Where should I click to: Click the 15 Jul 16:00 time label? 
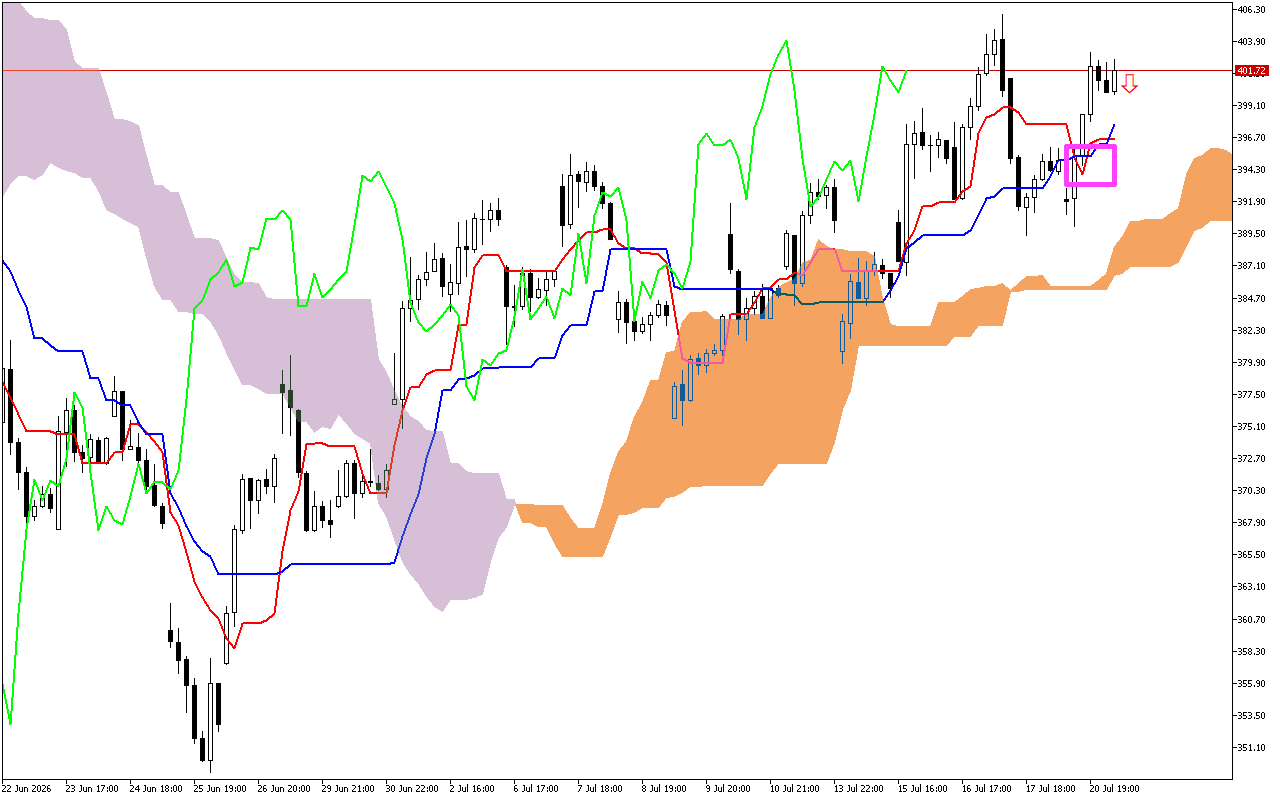coord(924,788)
